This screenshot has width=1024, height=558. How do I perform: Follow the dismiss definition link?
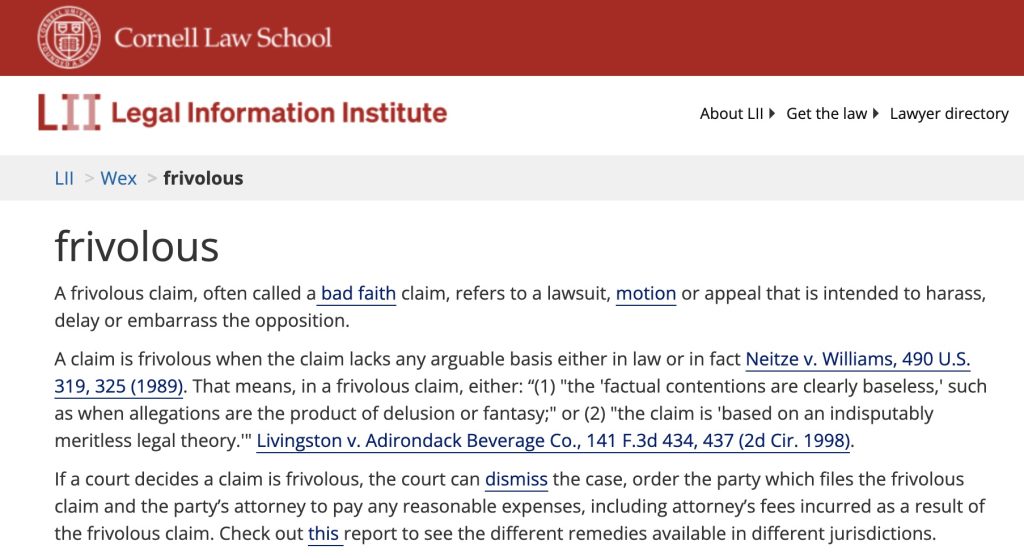pos(516,479)
